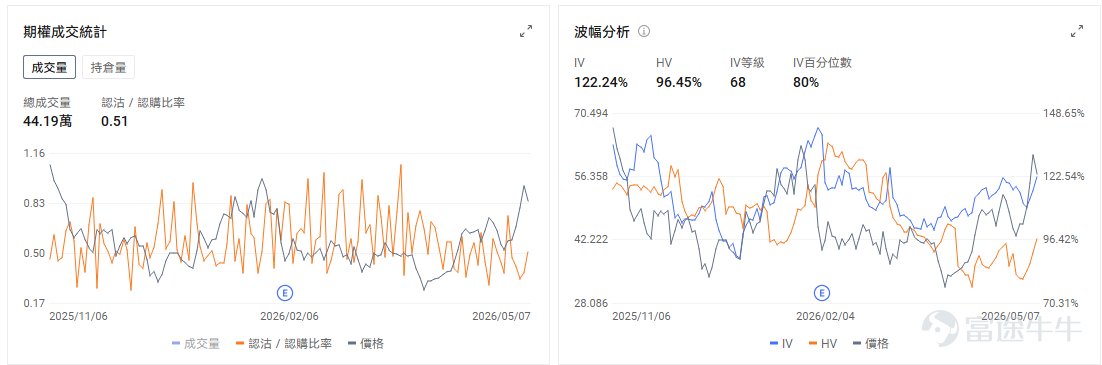1102x365 pixels.
Task: Click the 2026/05/07 label in 波幅分析 chart
Action: pyautogui.click(x=1010, y=316)
